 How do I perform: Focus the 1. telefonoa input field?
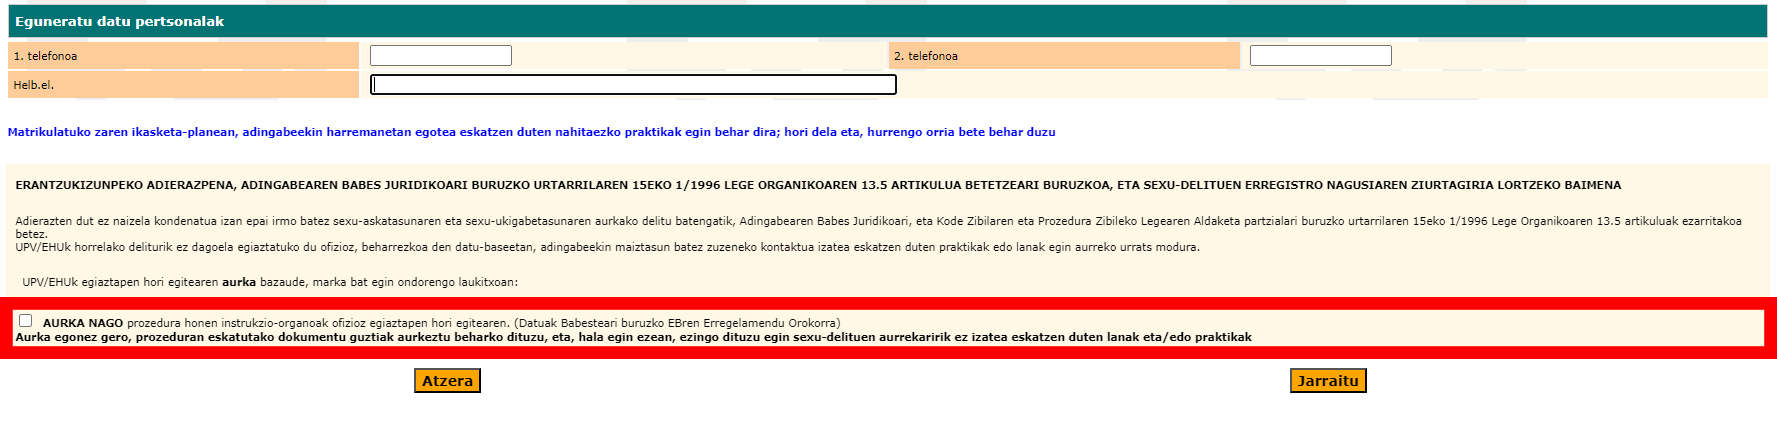click(x=440, y=56)
